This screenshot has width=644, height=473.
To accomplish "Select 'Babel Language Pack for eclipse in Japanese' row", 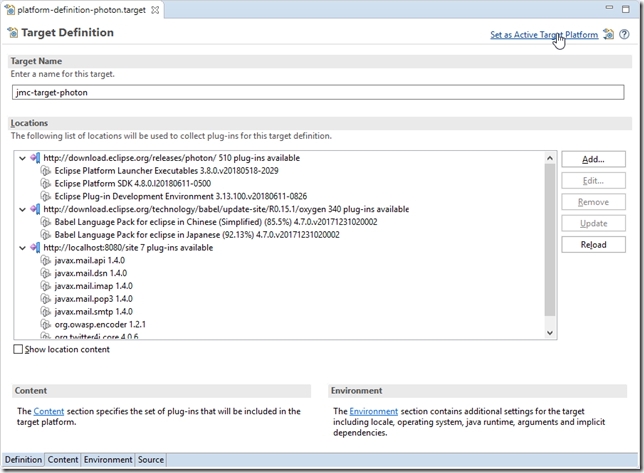I will [x=197, y=235].
